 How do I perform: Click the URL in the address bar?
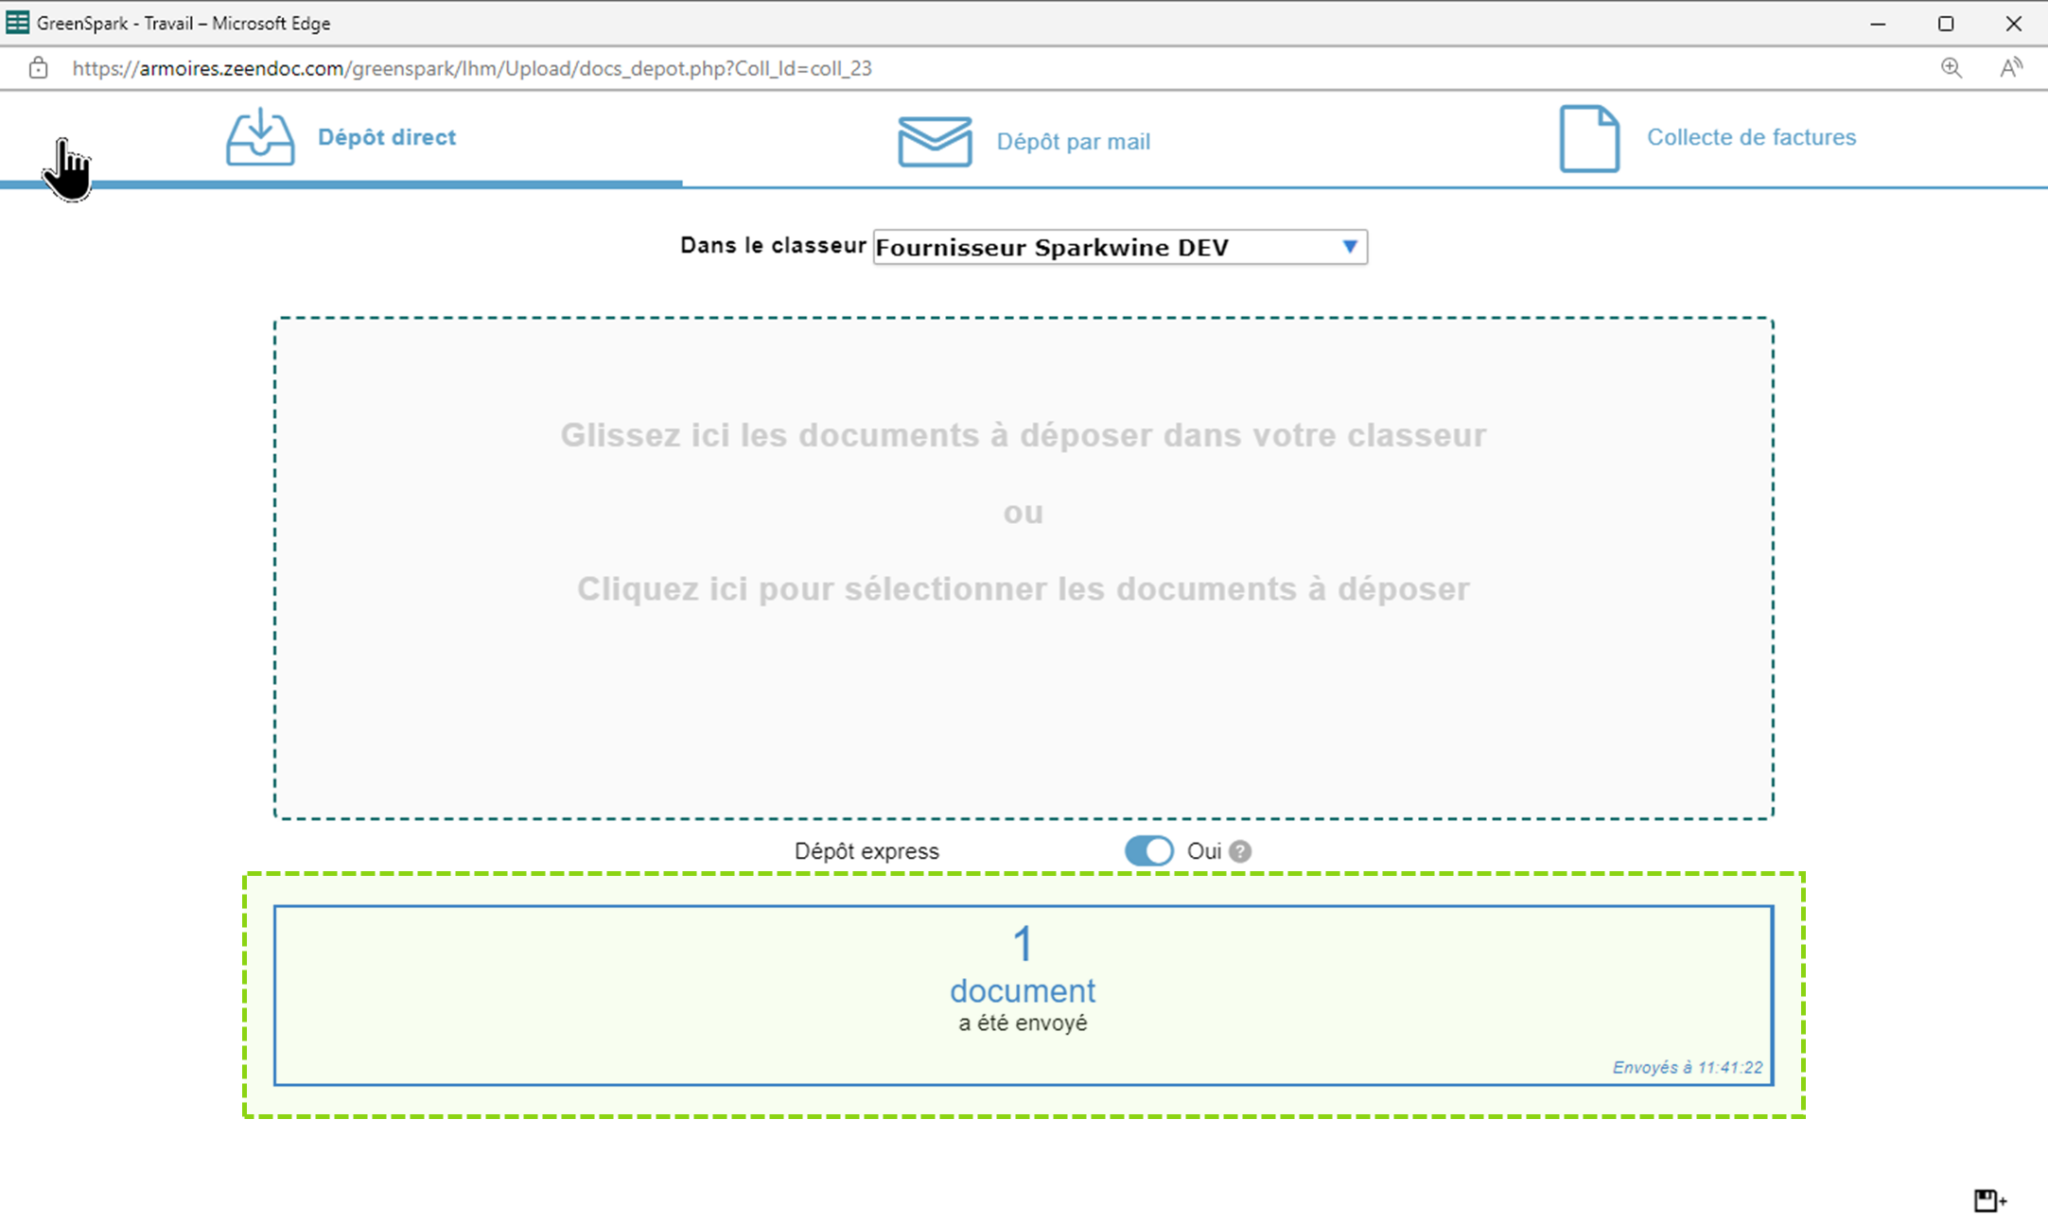point(471,68)
